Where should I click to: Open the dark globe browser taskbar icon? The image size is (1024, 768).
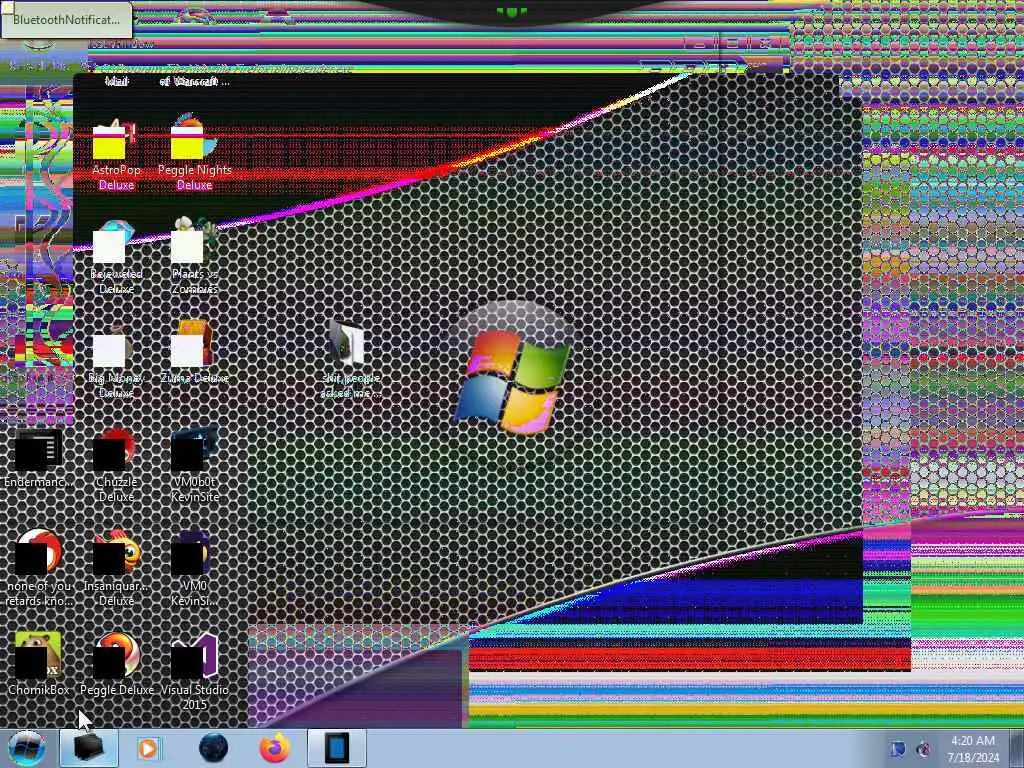[213, 748]
